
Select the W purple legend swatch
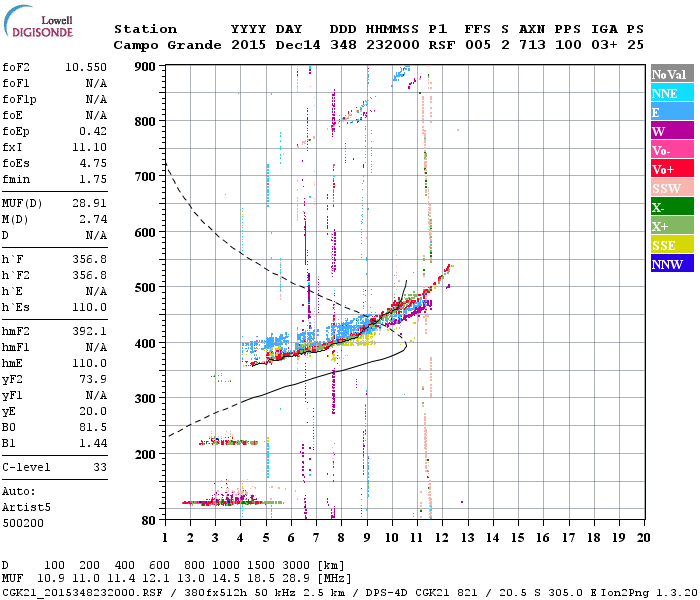(x=672, y=131)
